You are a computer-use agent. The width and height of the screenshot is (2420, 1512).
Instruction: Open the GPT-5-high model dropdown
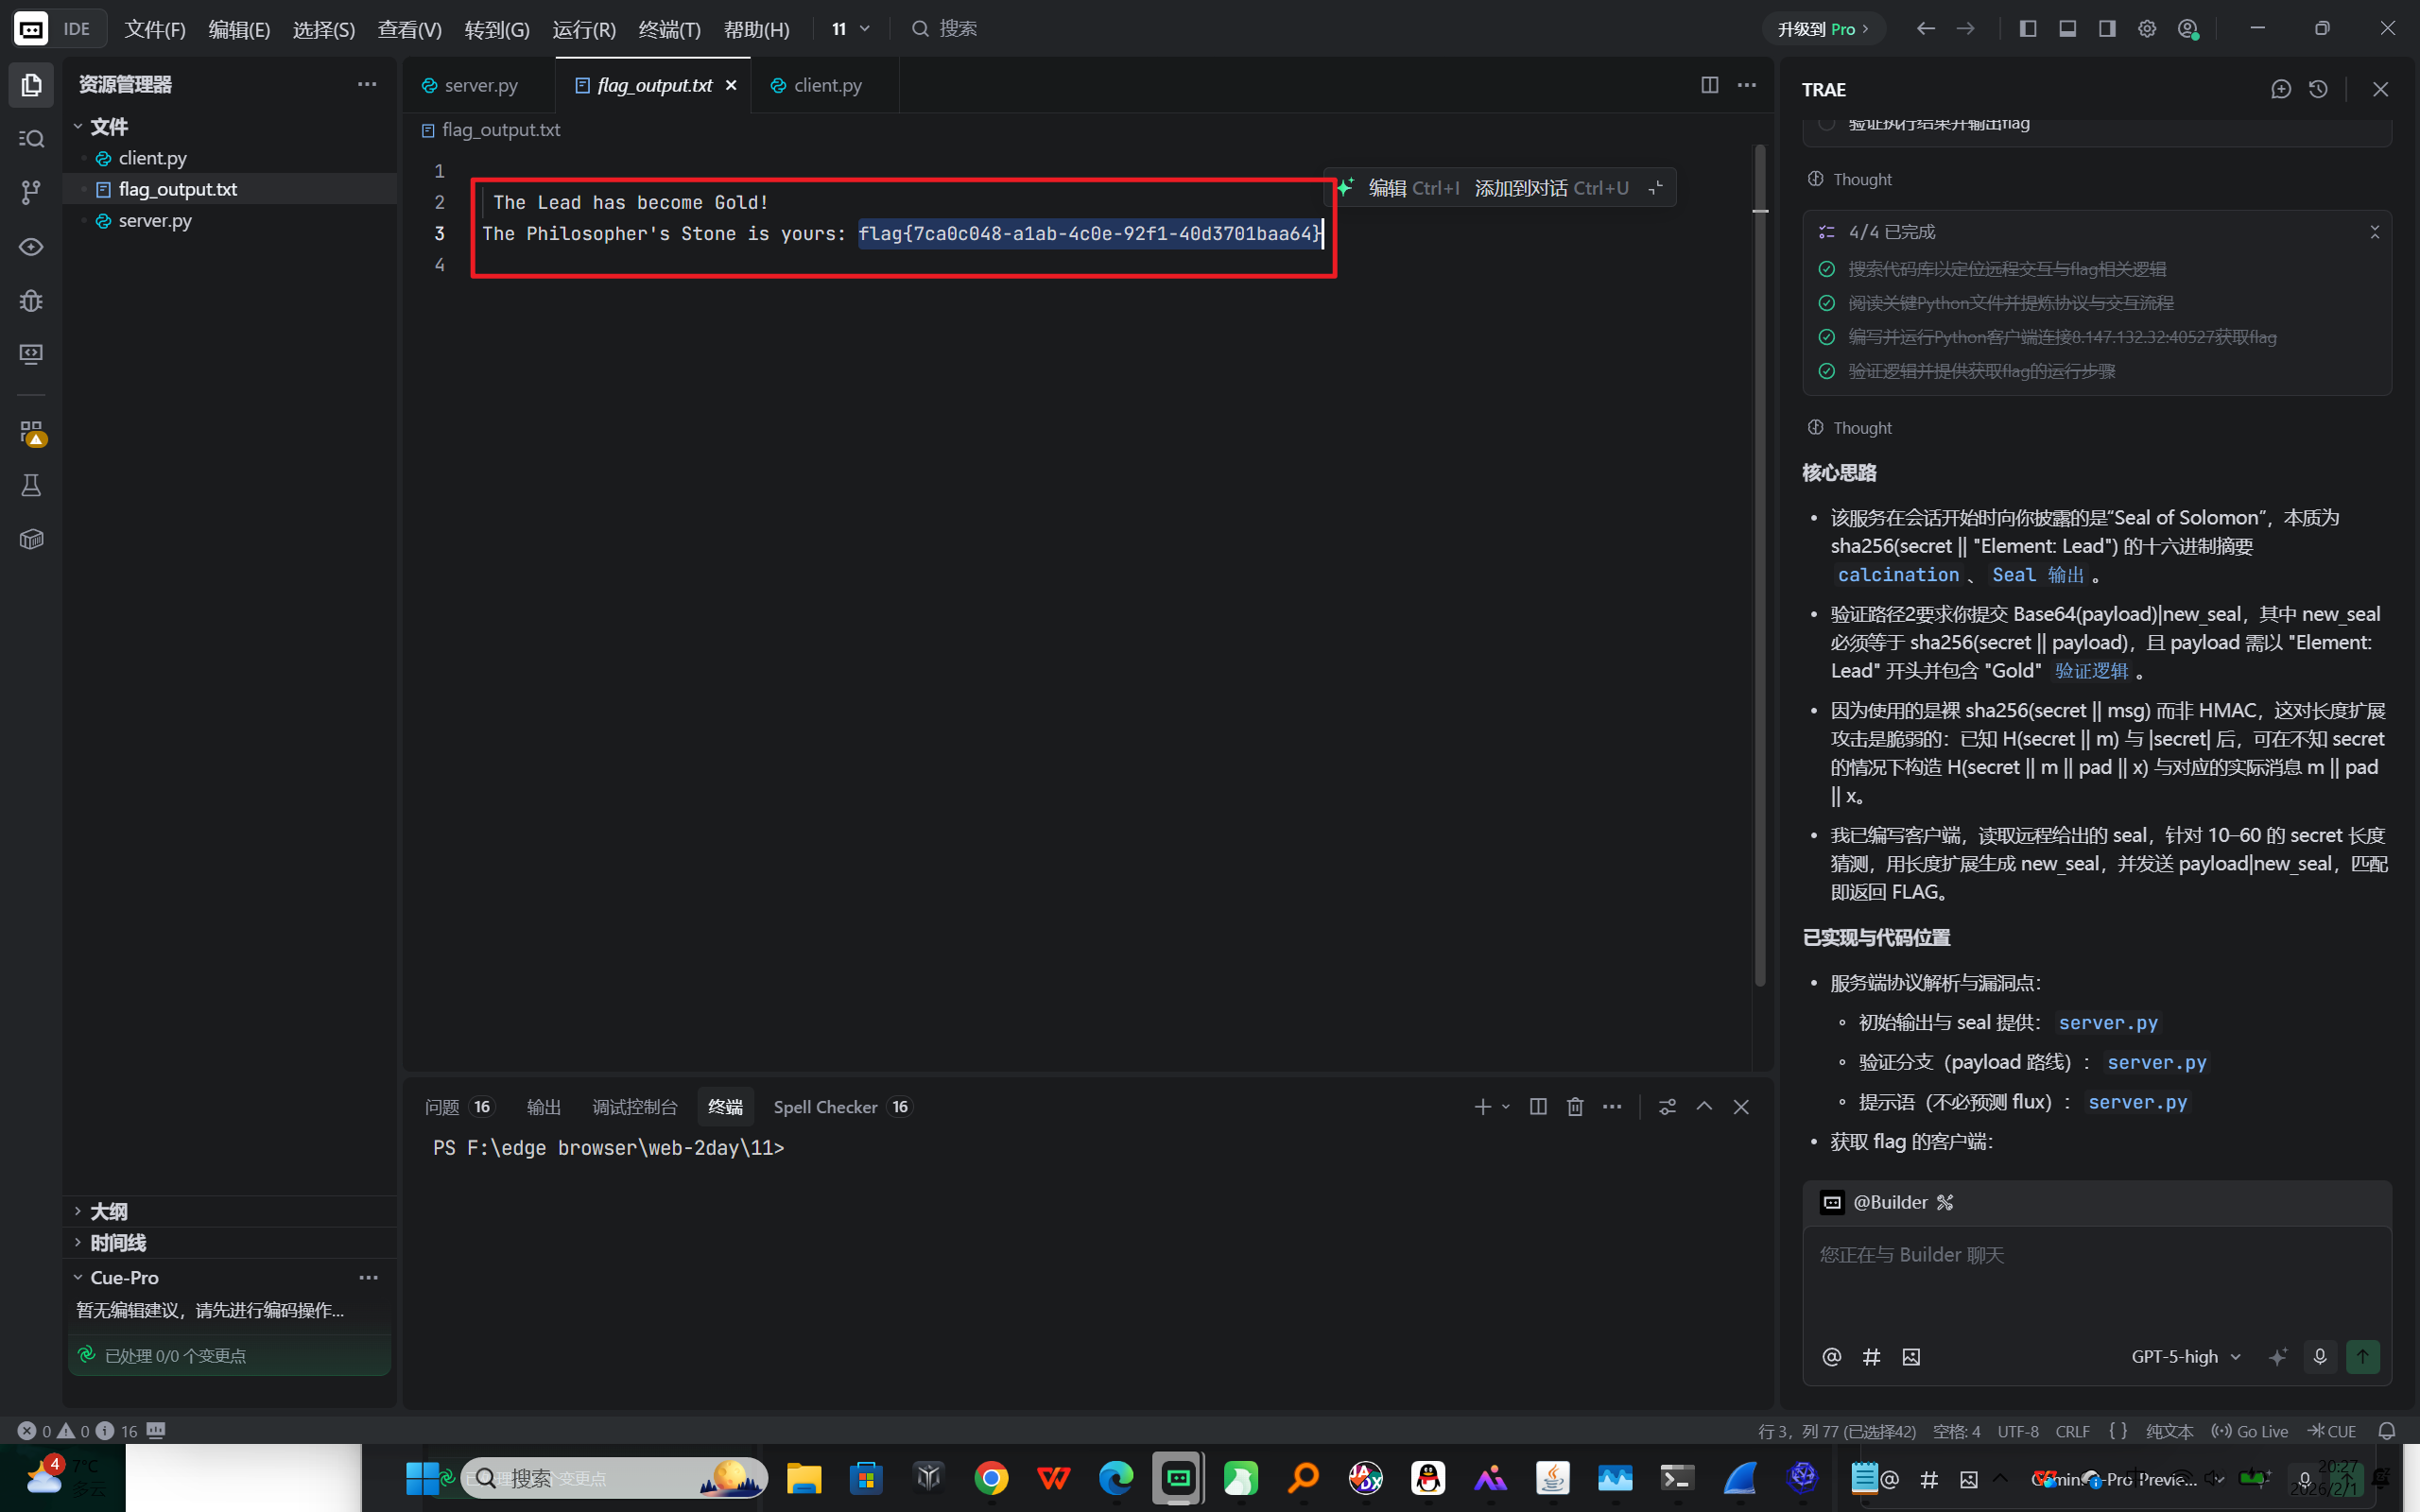click(x=2185, y=1357)
